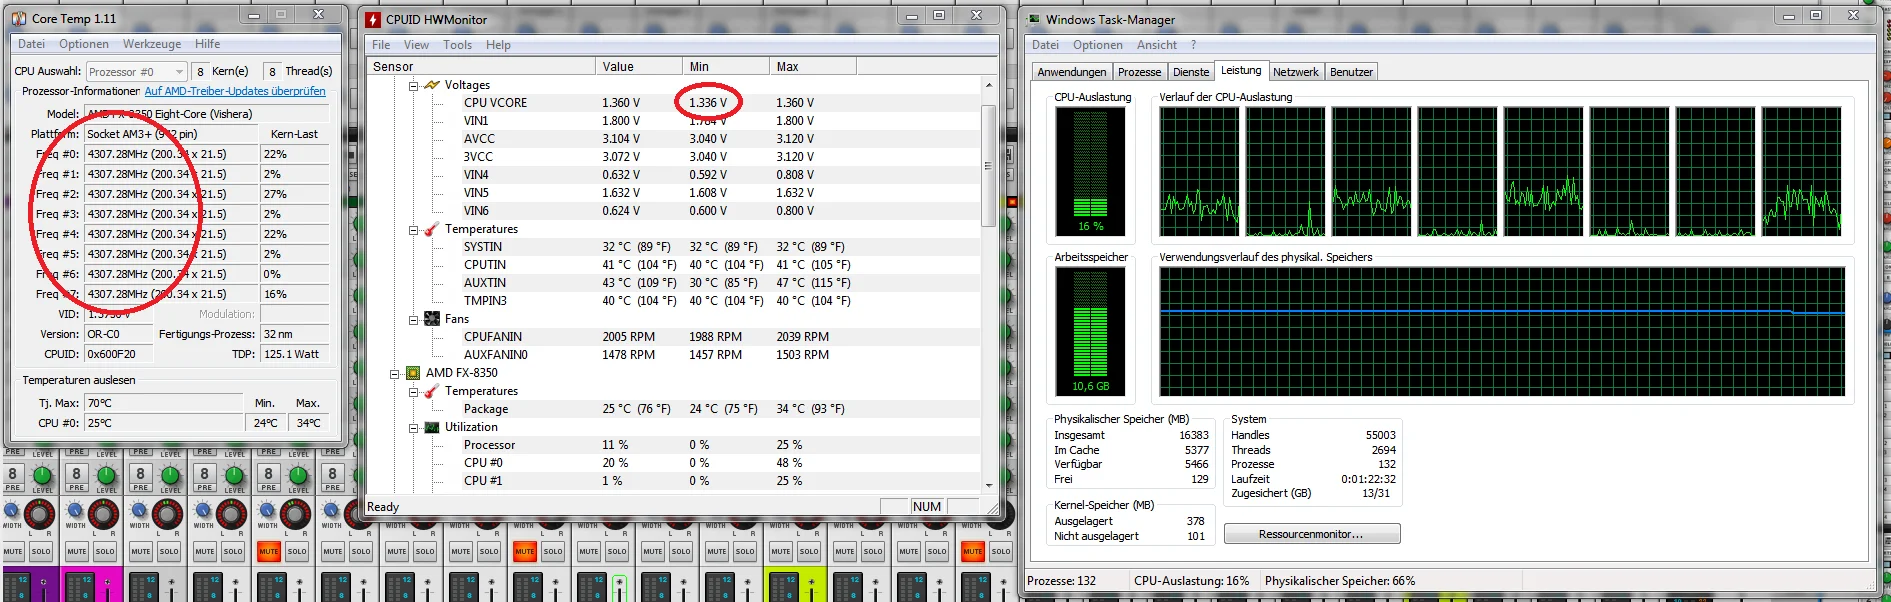Switch to the Benutzer tab in Task-Manager

point(1351,72)
